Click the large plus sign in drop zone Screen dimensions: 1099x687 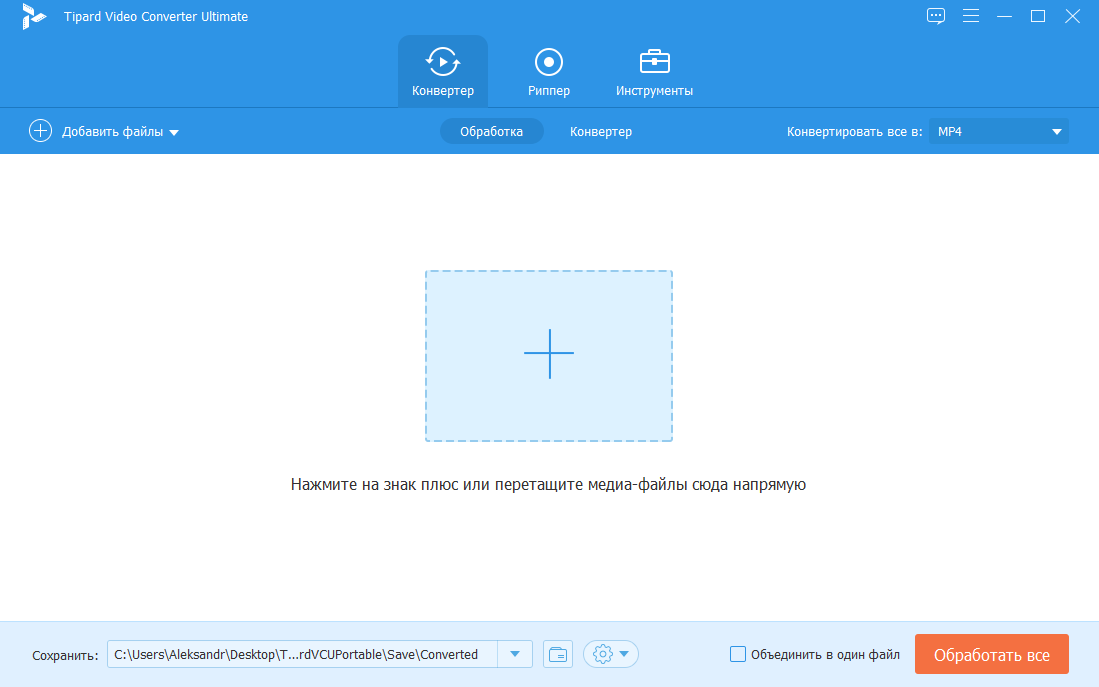549,354
